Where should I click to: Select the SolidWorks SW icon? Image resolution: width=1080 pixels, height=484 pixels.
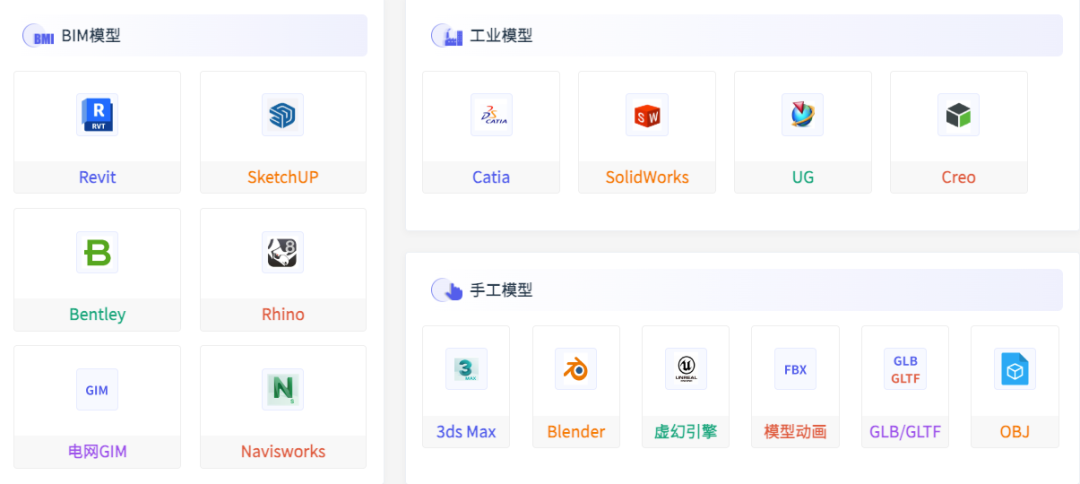pos(647,114)
